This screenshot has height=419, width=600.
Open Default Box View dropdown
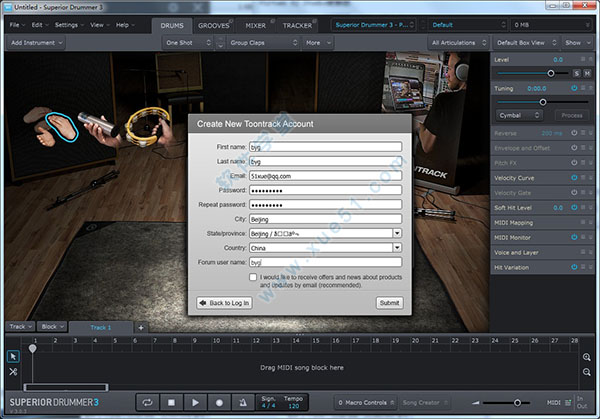point(527,43)
